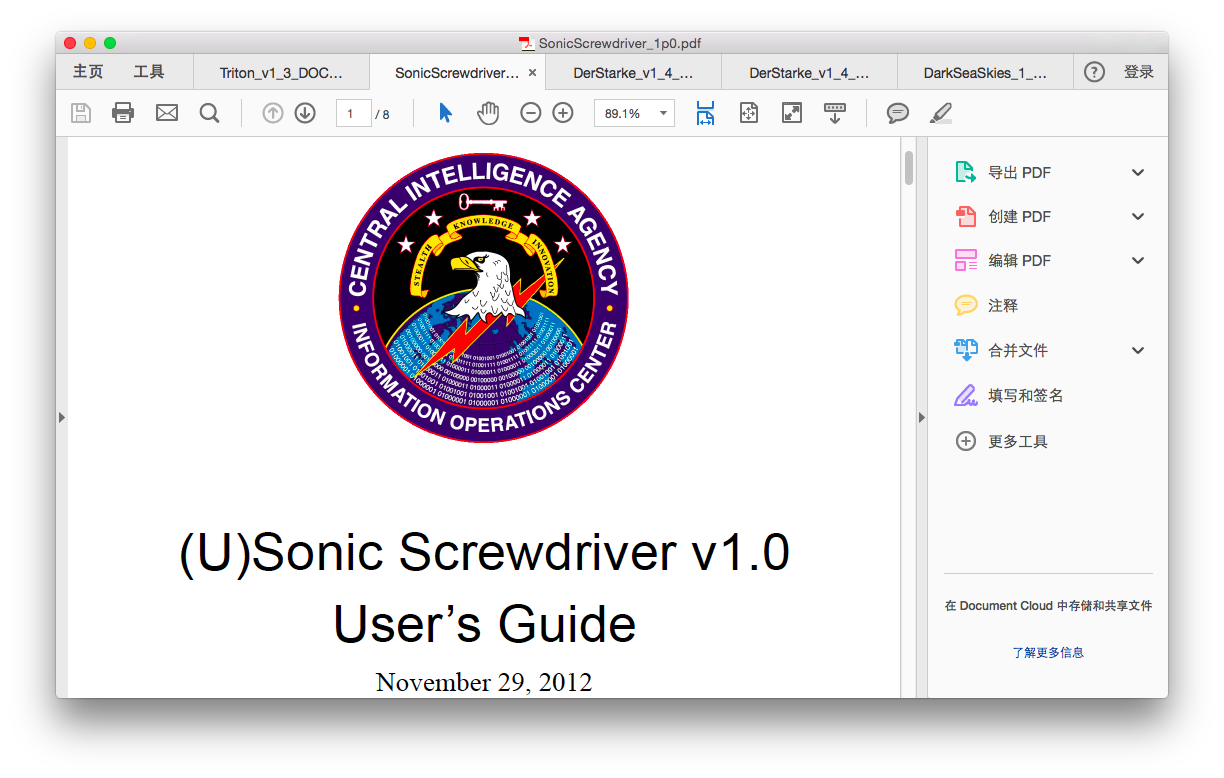
Task: Open read mode keyboard download icon
Action: 835,113
